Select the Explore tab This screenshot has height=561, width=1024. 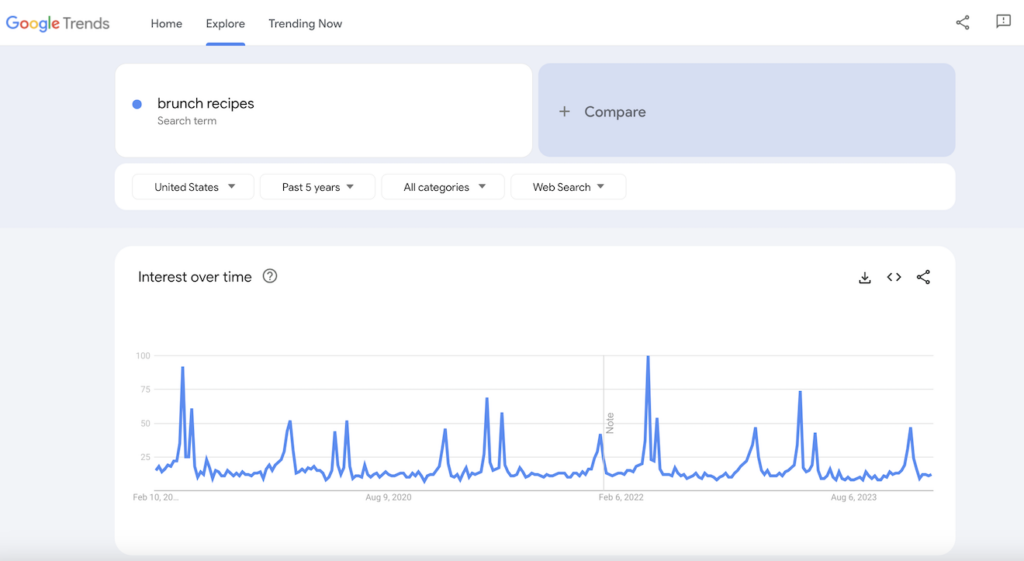225,24
